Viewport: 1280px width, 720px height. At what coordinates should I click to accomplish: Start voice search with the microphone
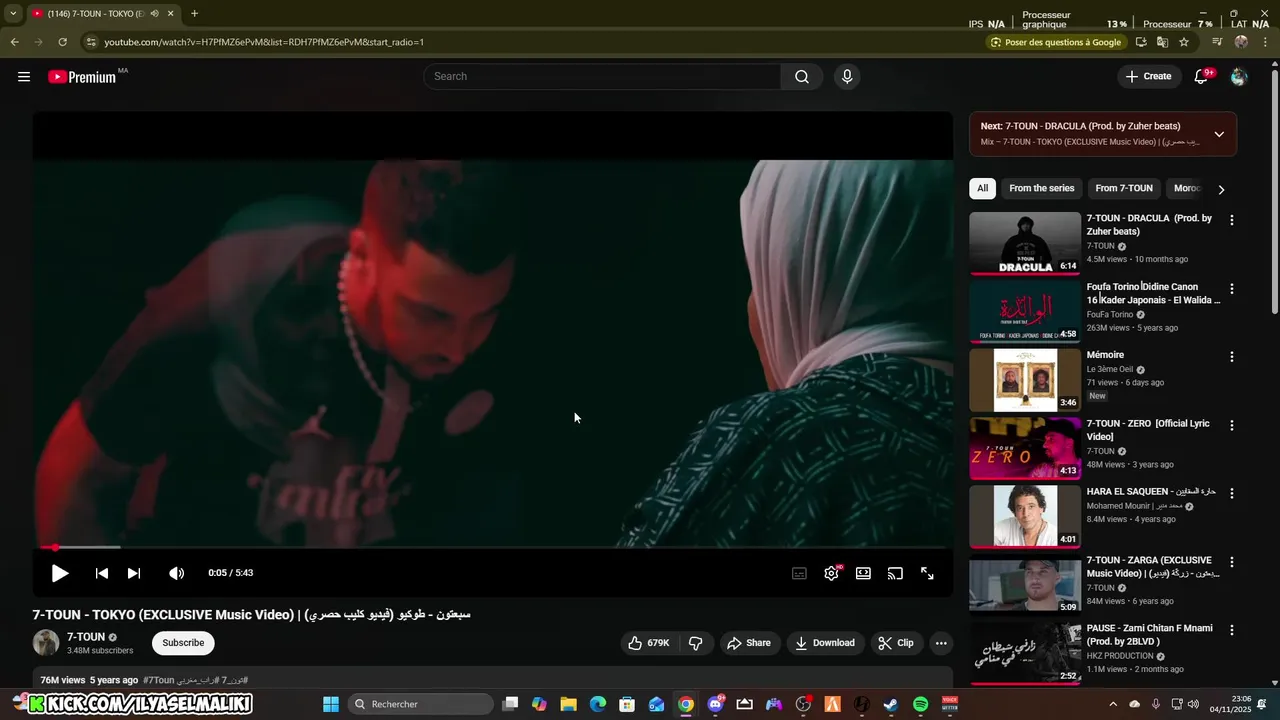[847, 77]
